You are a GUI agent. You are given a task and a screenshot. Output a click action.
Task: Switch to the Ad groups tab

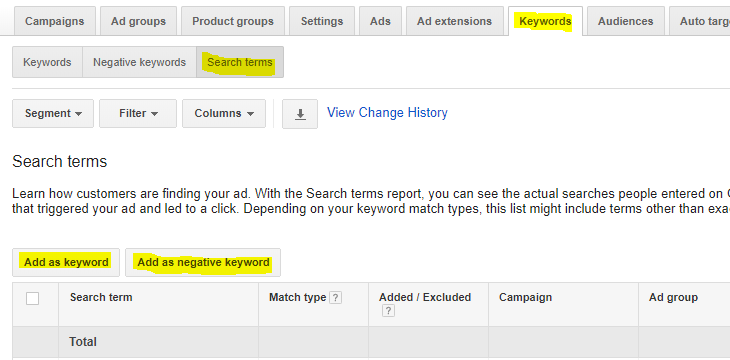(x=138, y=21)
